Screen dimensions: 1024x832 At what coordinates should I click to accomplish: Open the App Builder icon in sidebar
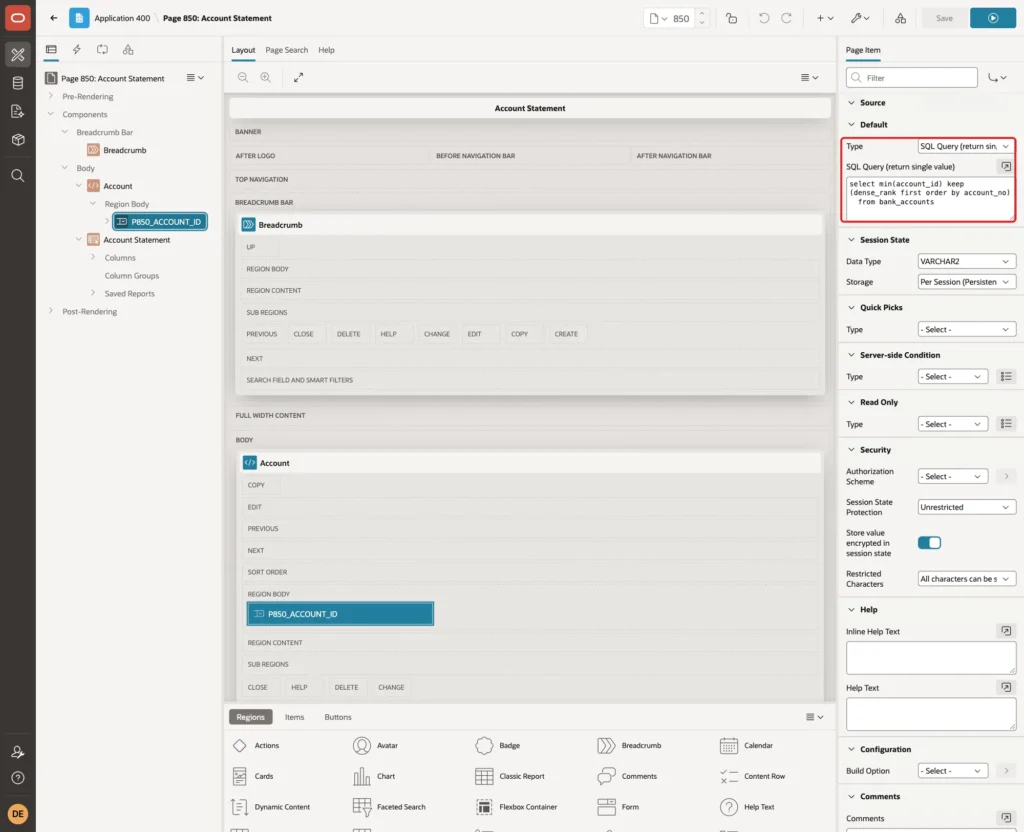pyautogui.click(x=18, y=55)
